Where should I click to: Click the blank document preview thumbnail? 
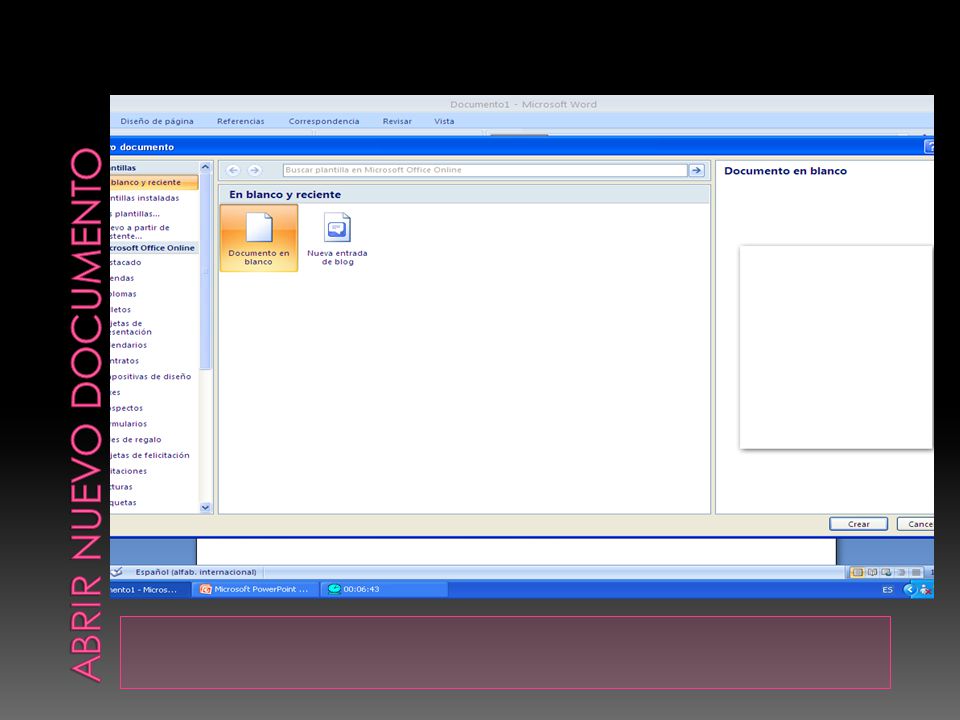pyautogui.click(x=836, y=347)
